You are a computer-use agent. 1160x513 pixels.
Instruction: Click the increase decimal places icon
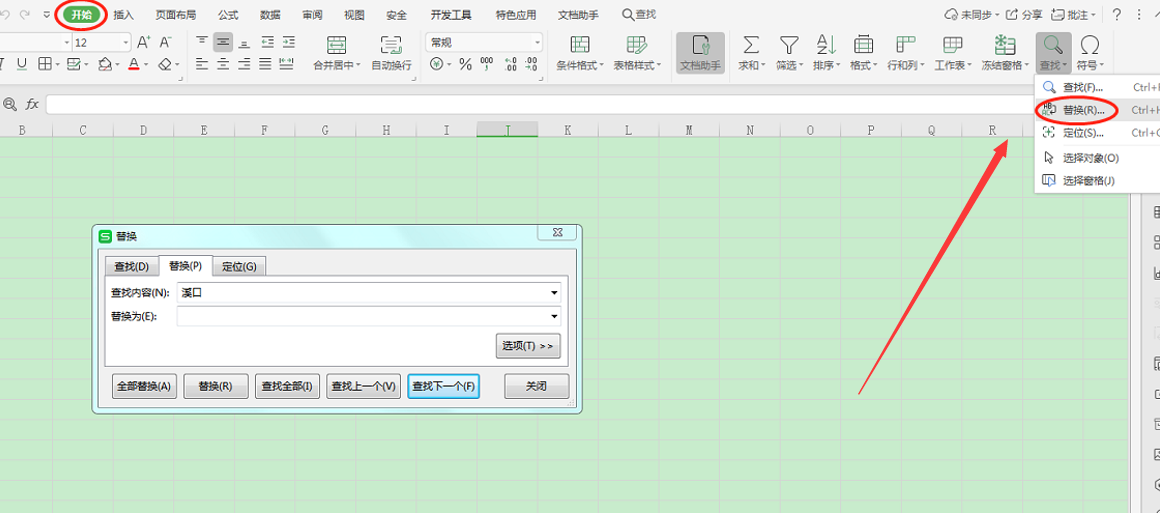click(510, 64)
